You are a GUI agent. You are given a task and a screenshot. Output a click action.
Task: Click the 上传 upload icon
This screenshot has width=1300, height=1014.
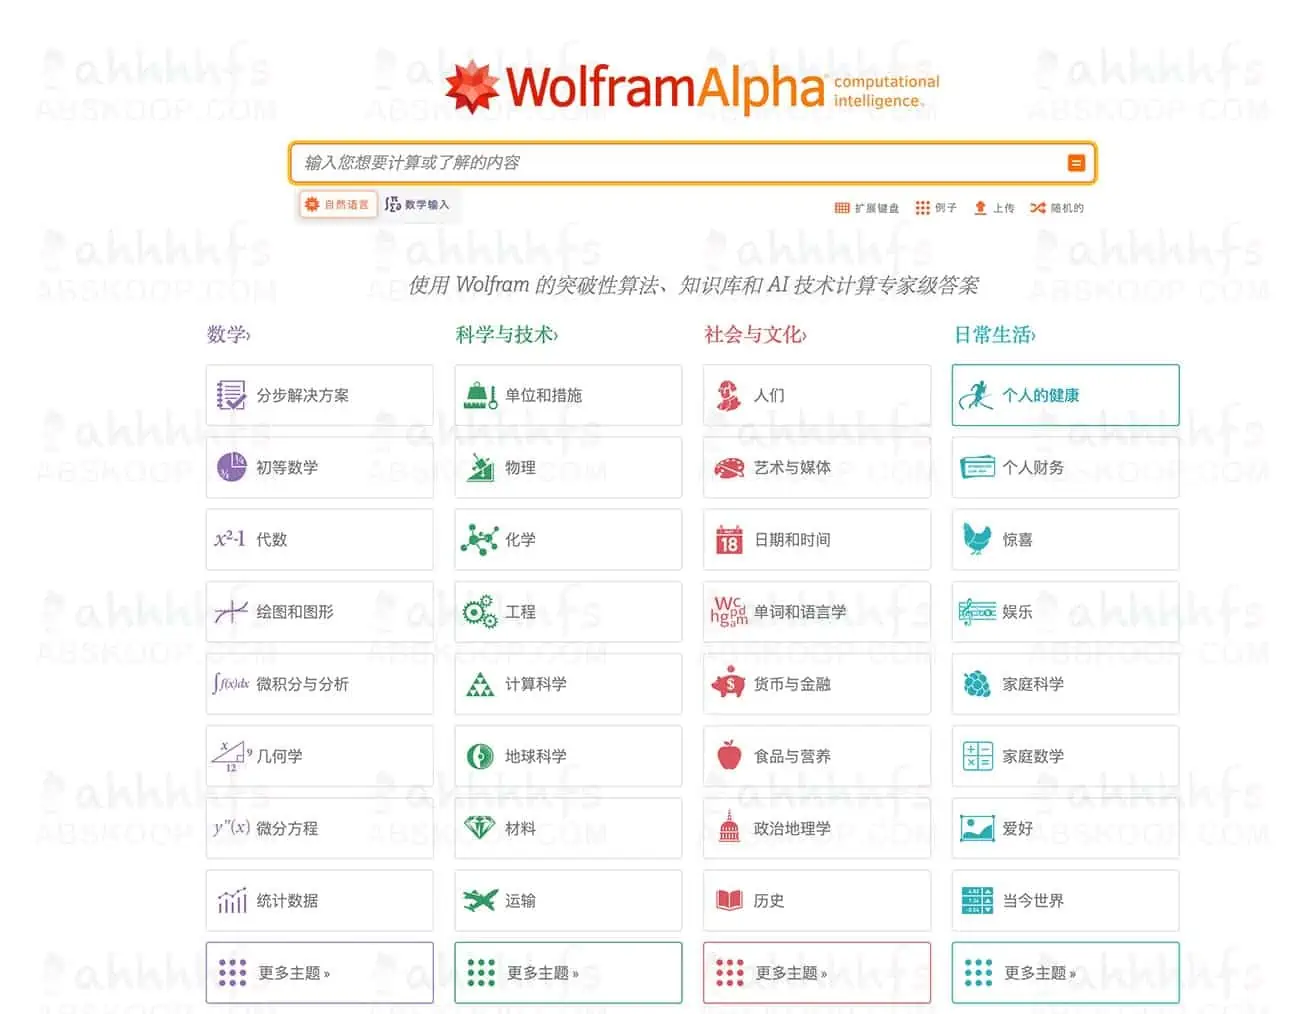tap(980, 207)
